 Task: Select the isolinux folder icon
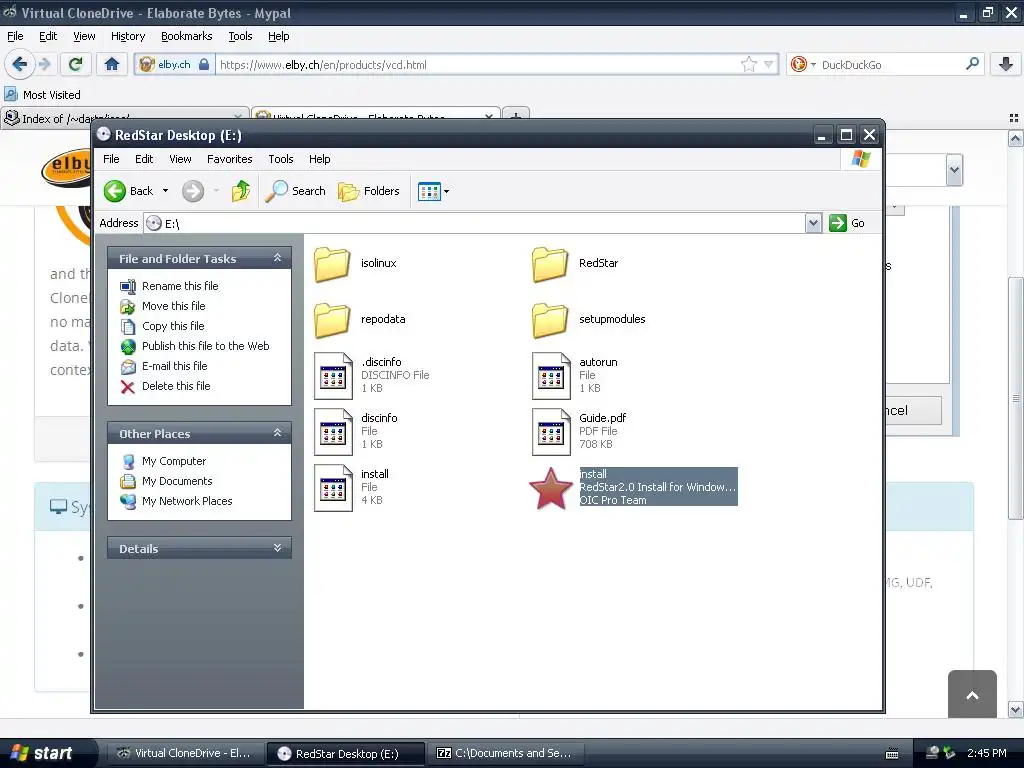(332, 264)
